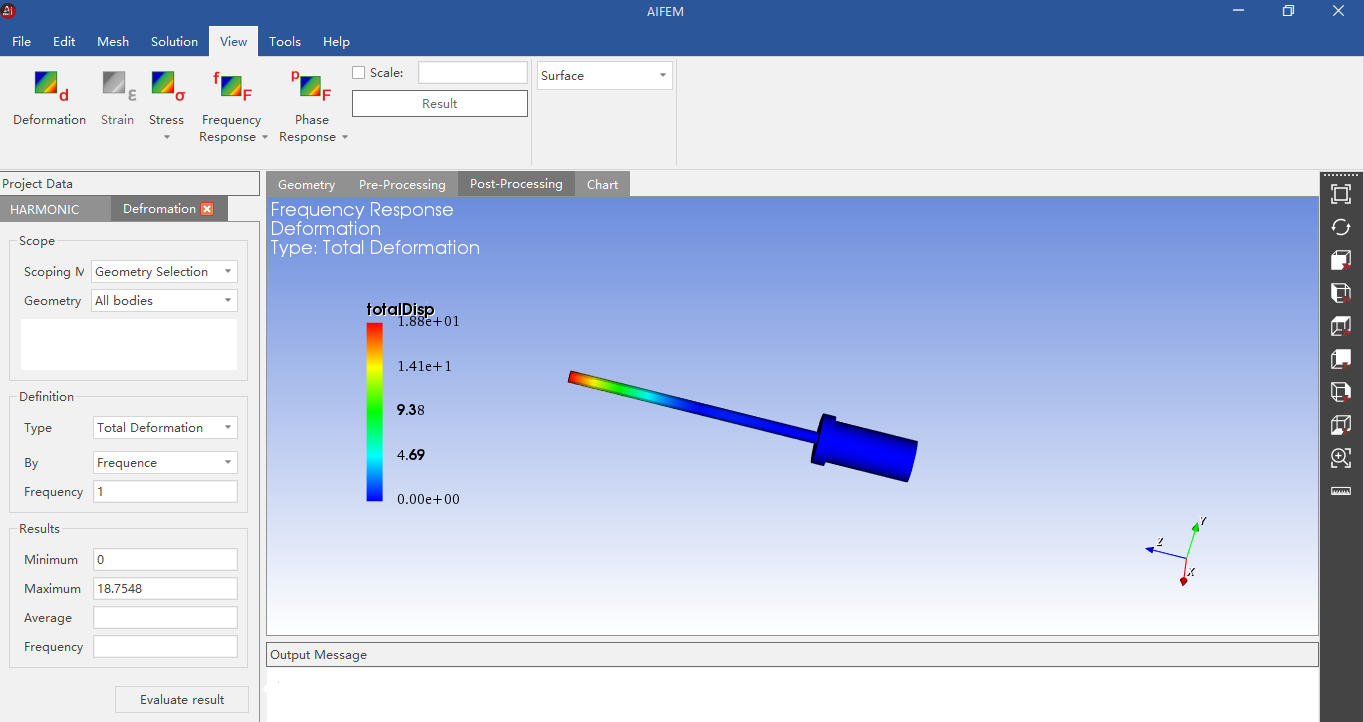The width and height of the screenshot is (1364, 722).
Task: Switch to the HARMONIC panel tab
Action: 45,209
